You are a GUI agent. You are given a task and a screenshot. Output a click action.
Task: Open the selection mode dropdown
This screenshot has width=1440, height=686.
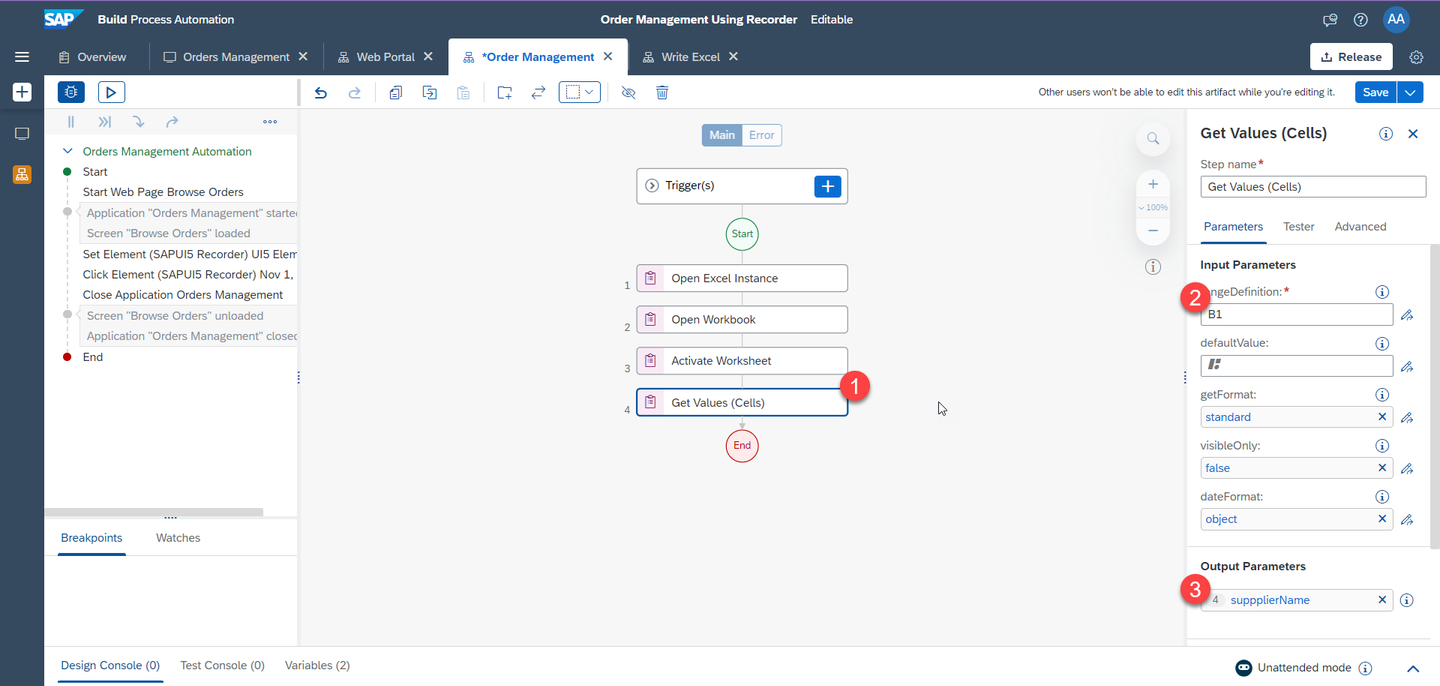(x=580, y=92)
